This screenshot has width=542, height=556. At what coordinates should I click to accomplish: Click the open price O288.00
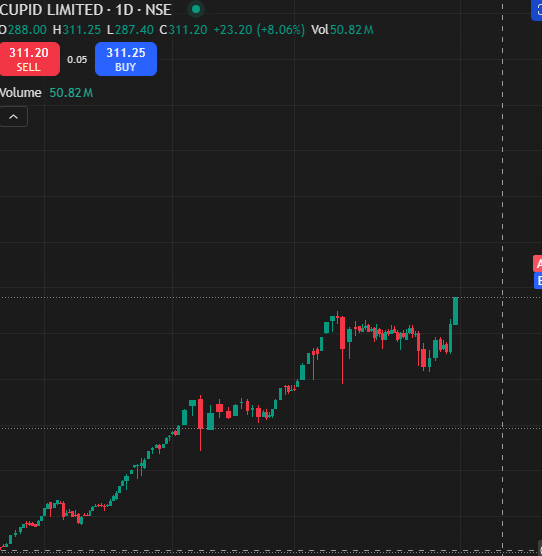(23, 30)
